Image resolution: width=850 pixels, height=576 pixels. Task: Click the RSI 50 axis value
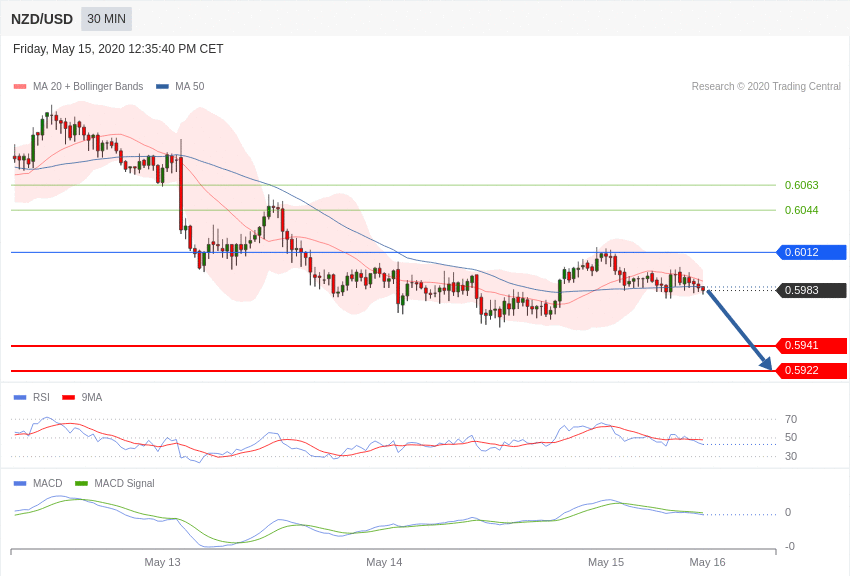(791, 437)
